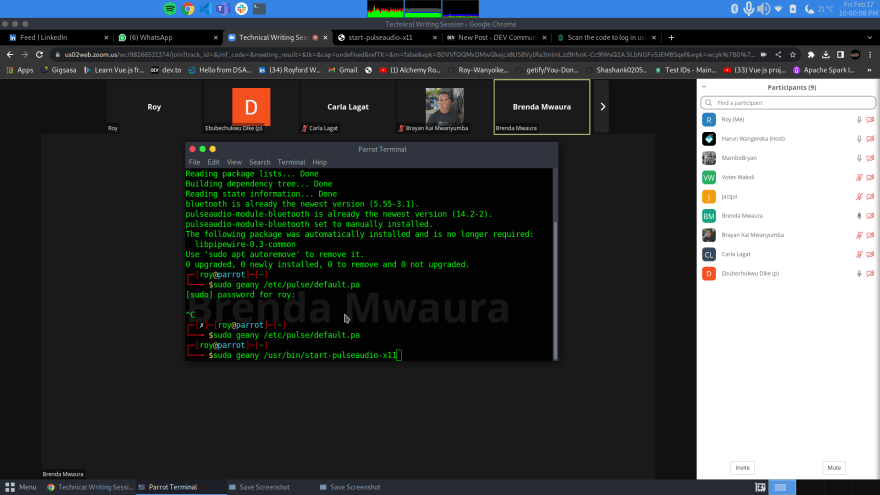The width and height of the screenshot is (880, 495).
Task: Switch to the Feed | LinkedIn tab
Action: coord(43,38)
